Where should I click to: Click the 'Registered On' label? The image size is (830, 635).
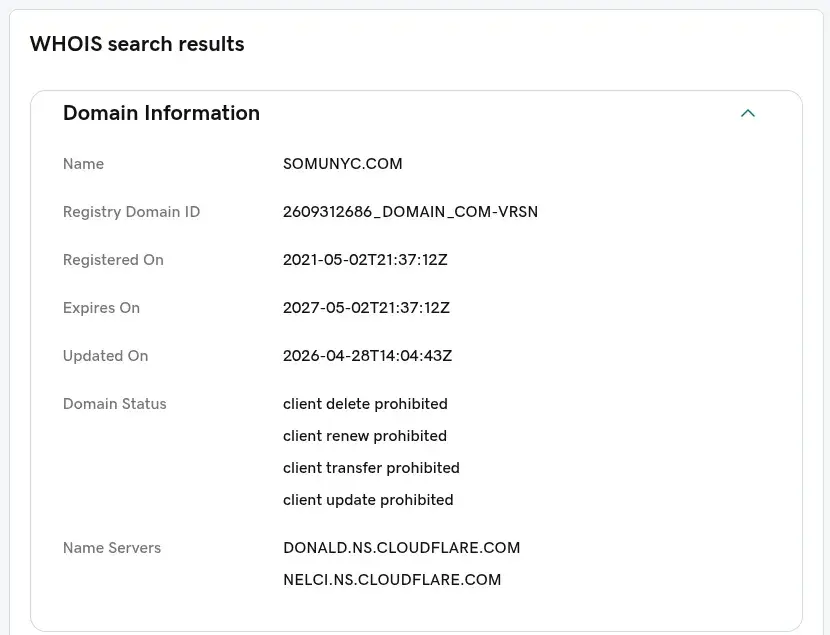[113, 260]
